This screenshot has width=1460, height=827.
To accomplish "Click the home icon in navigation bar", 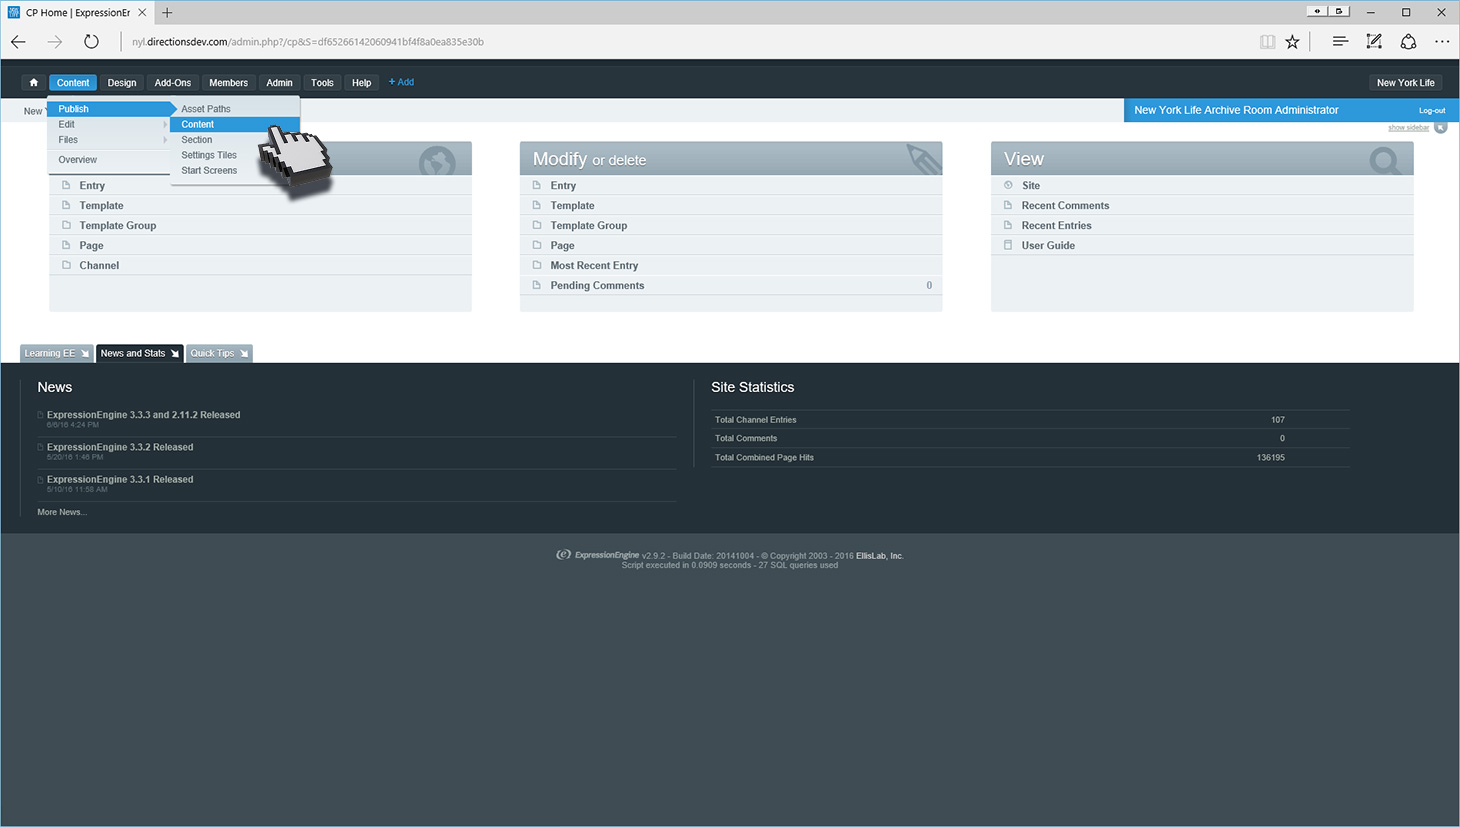I will tap(33, 83).
